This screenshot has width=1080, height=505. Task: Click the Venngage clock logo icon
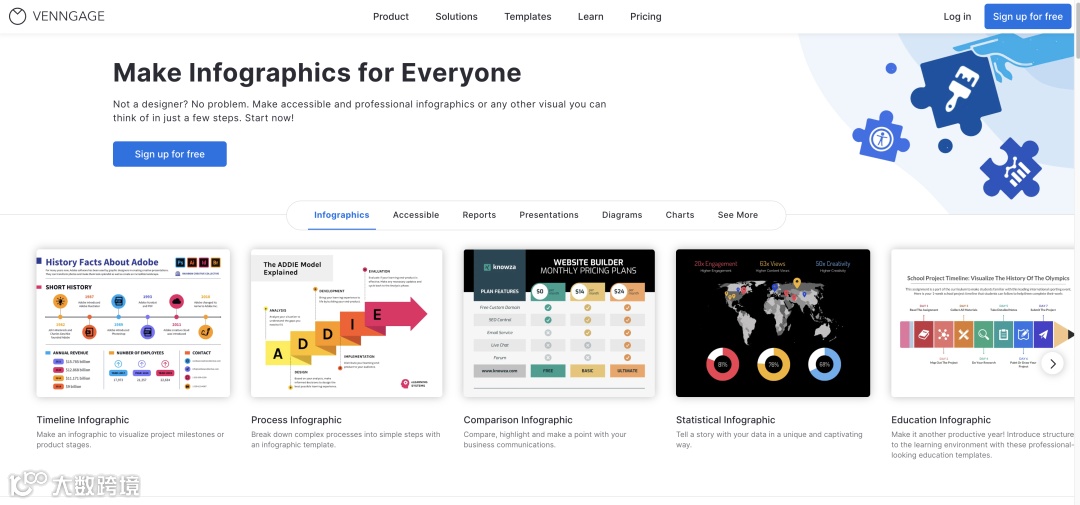tap(18, 17)
